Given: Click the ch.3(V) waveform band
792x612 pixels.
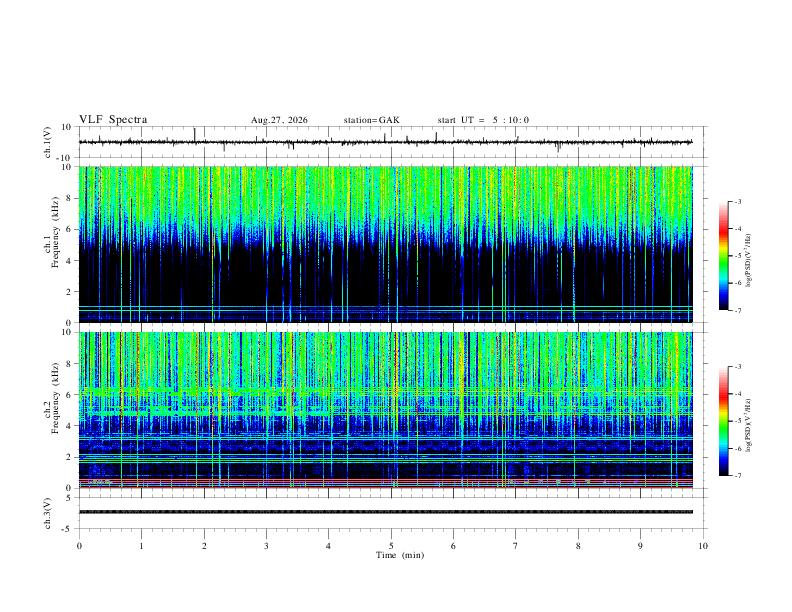Looking at the screenshot, I should click(x=385, y=512).
